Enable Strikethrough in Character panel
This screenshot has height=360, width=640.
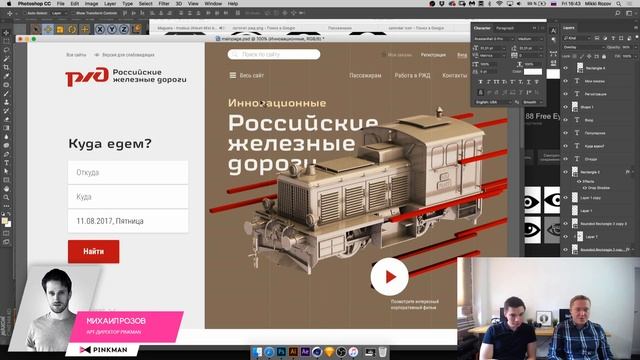tap(536, 82)
